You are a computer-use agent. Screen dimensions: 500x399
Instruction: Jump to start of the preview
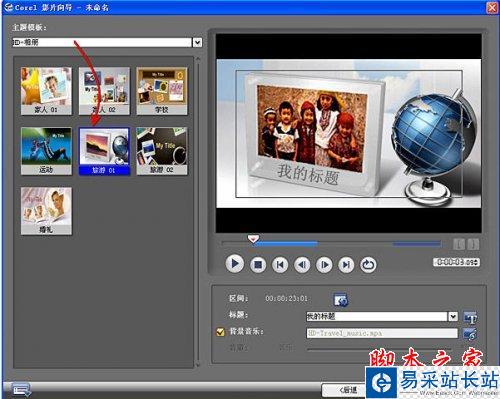[x=280, y=265]
